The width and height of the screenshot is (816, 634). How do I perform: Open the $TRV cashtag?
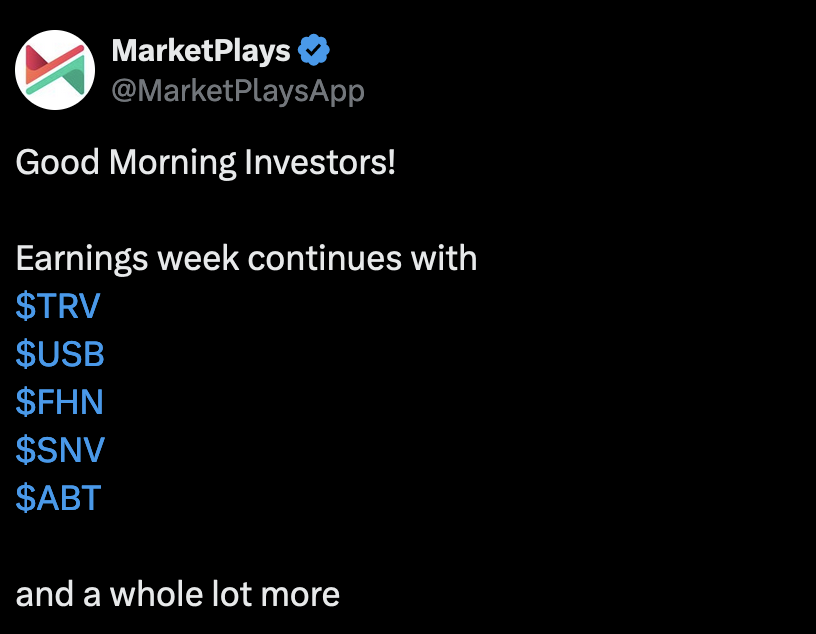pos(58,307)
